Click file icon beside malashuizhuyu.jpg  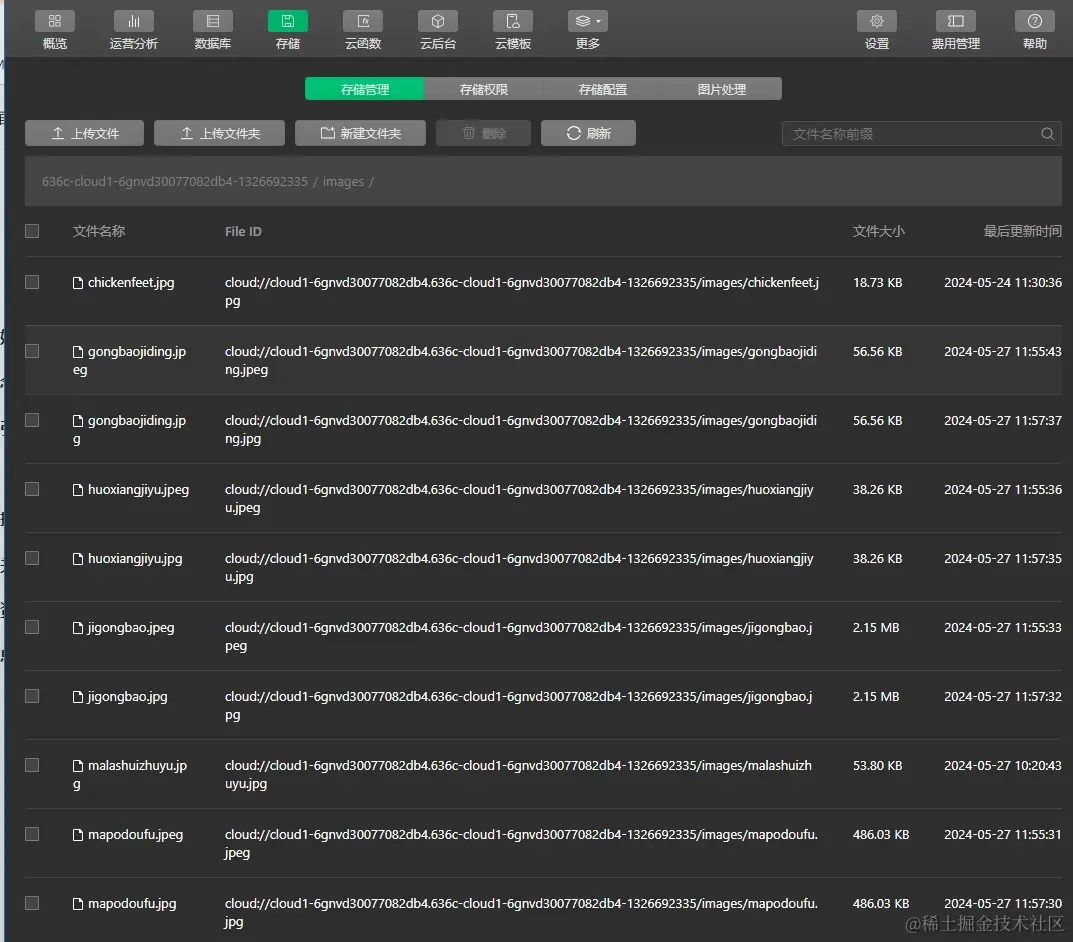pyautogui.click(x=78, y=766)
